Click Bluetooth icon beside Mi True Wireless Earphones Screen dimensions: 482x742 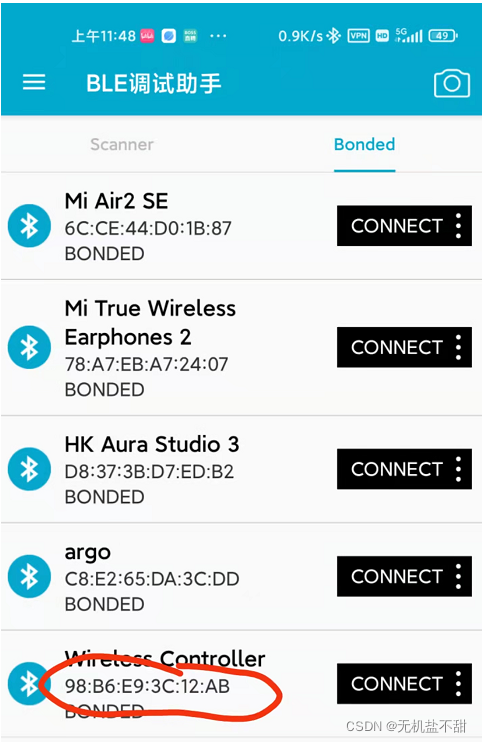(29, 347)
